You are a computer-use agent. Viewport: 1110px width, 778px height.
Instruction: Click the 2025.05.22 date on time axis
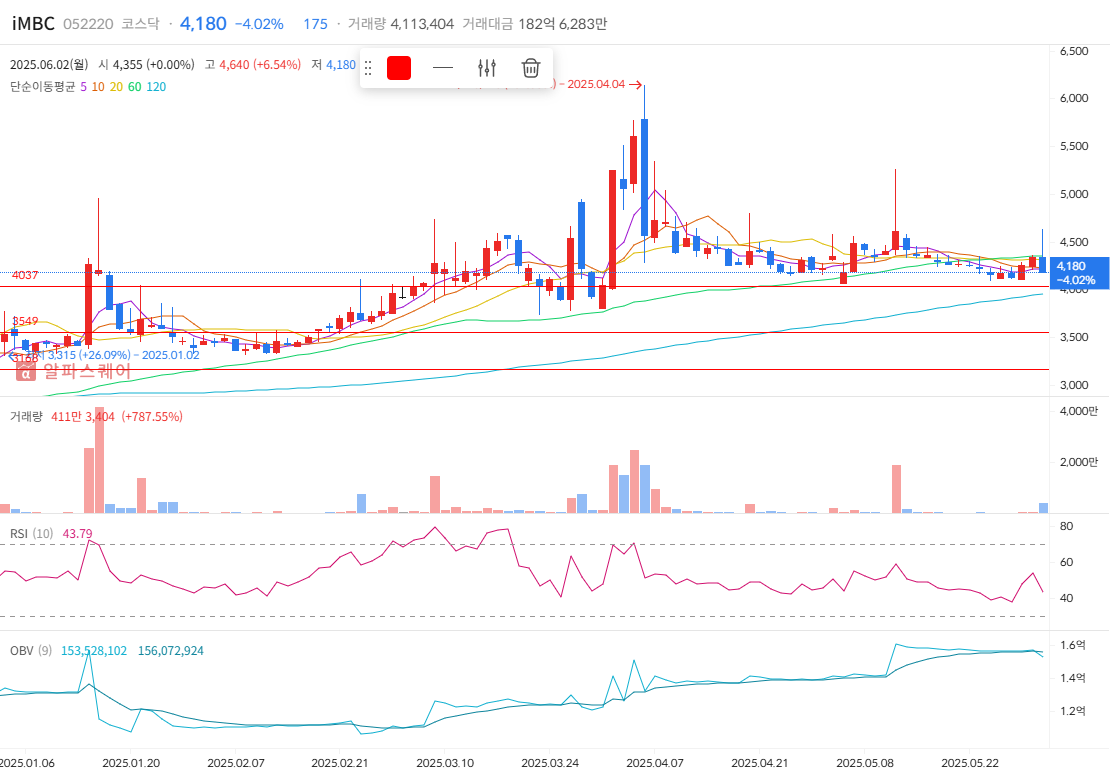click(x=970, y=763)
